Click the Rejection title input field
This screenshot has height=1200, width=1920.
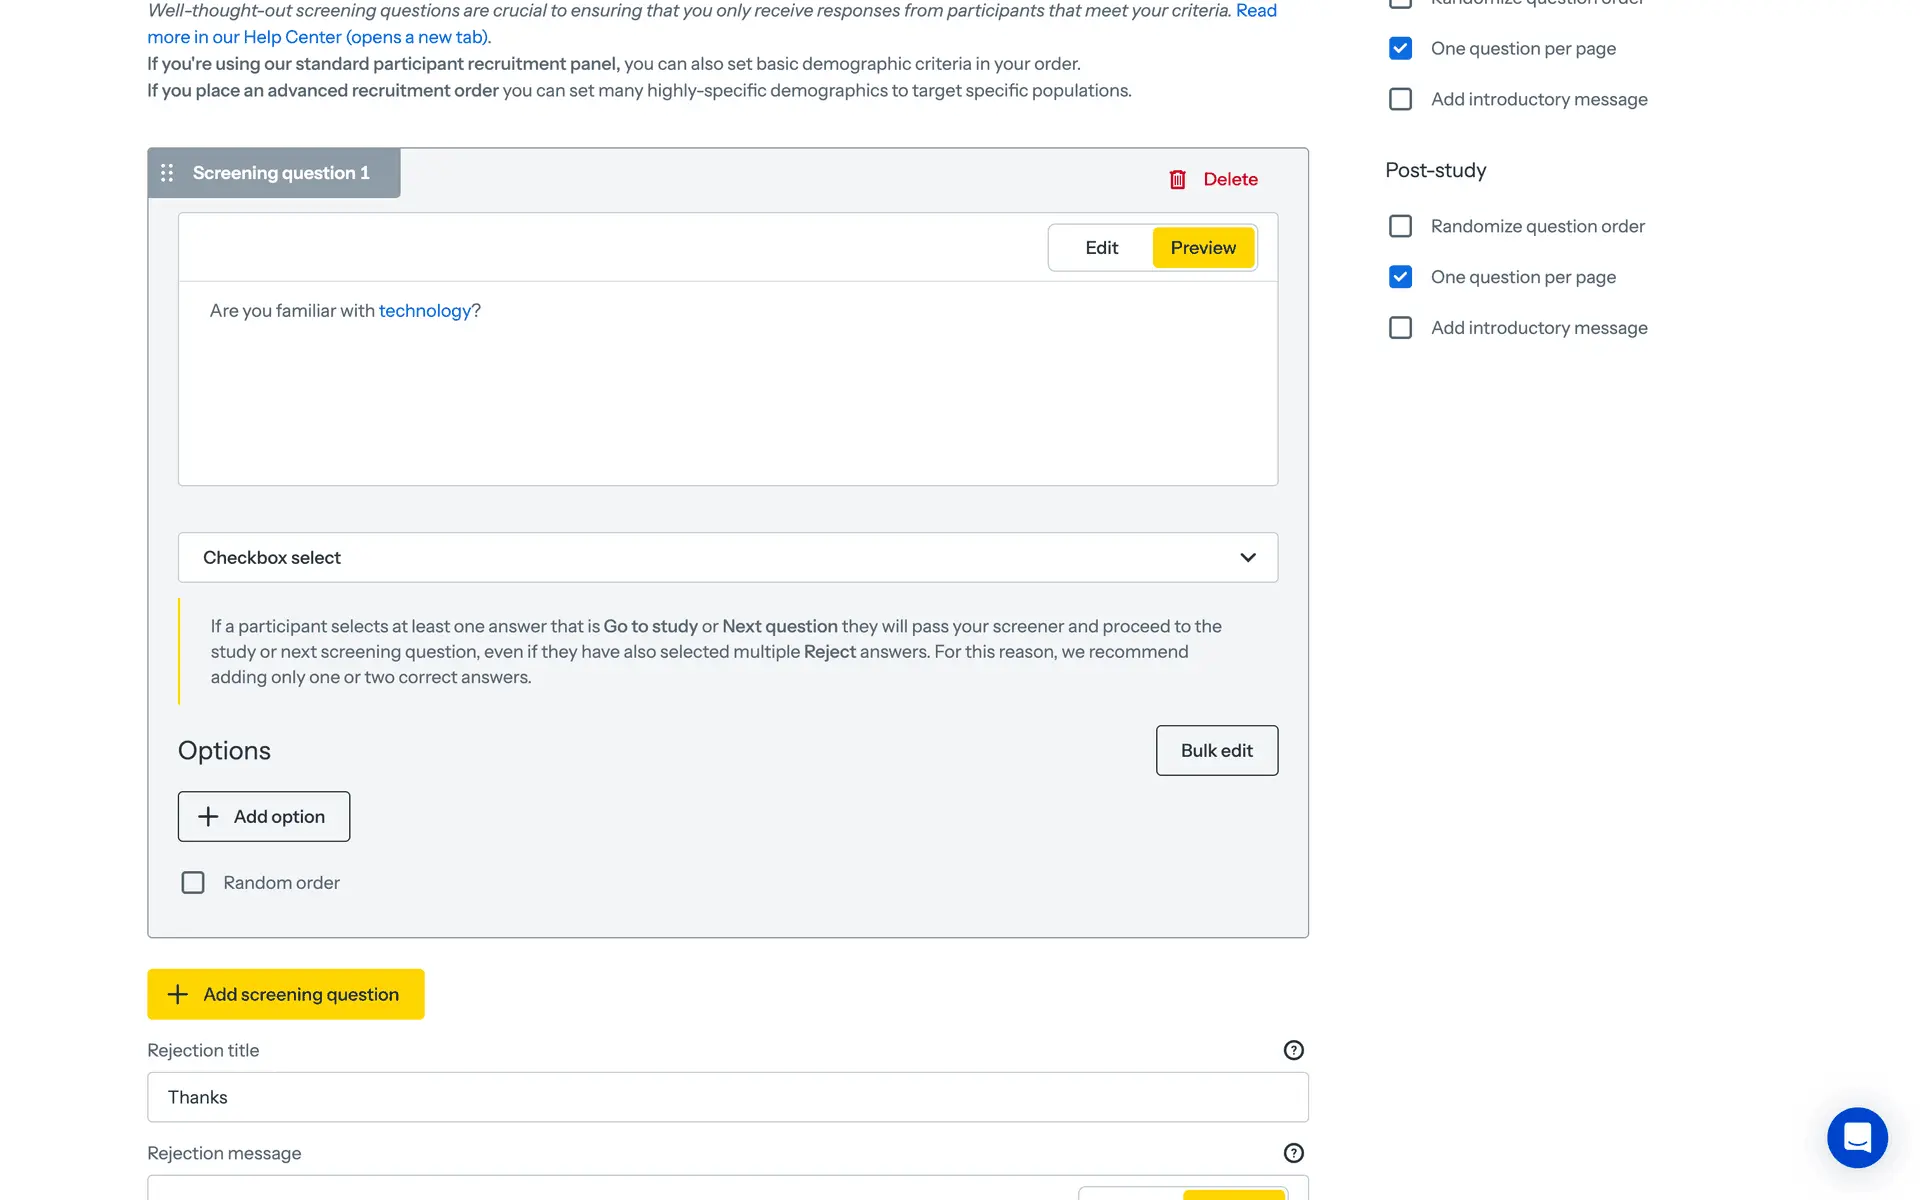[727, 1097]
